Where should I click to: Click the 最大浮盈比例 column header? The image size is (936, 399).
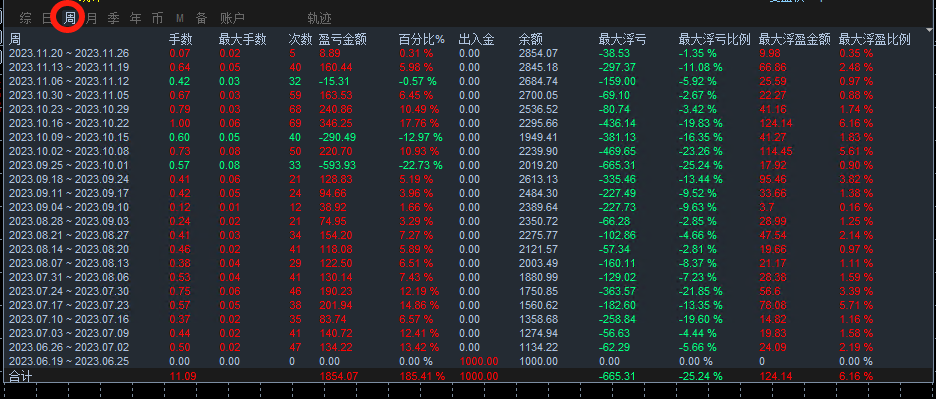pos(875,40)
